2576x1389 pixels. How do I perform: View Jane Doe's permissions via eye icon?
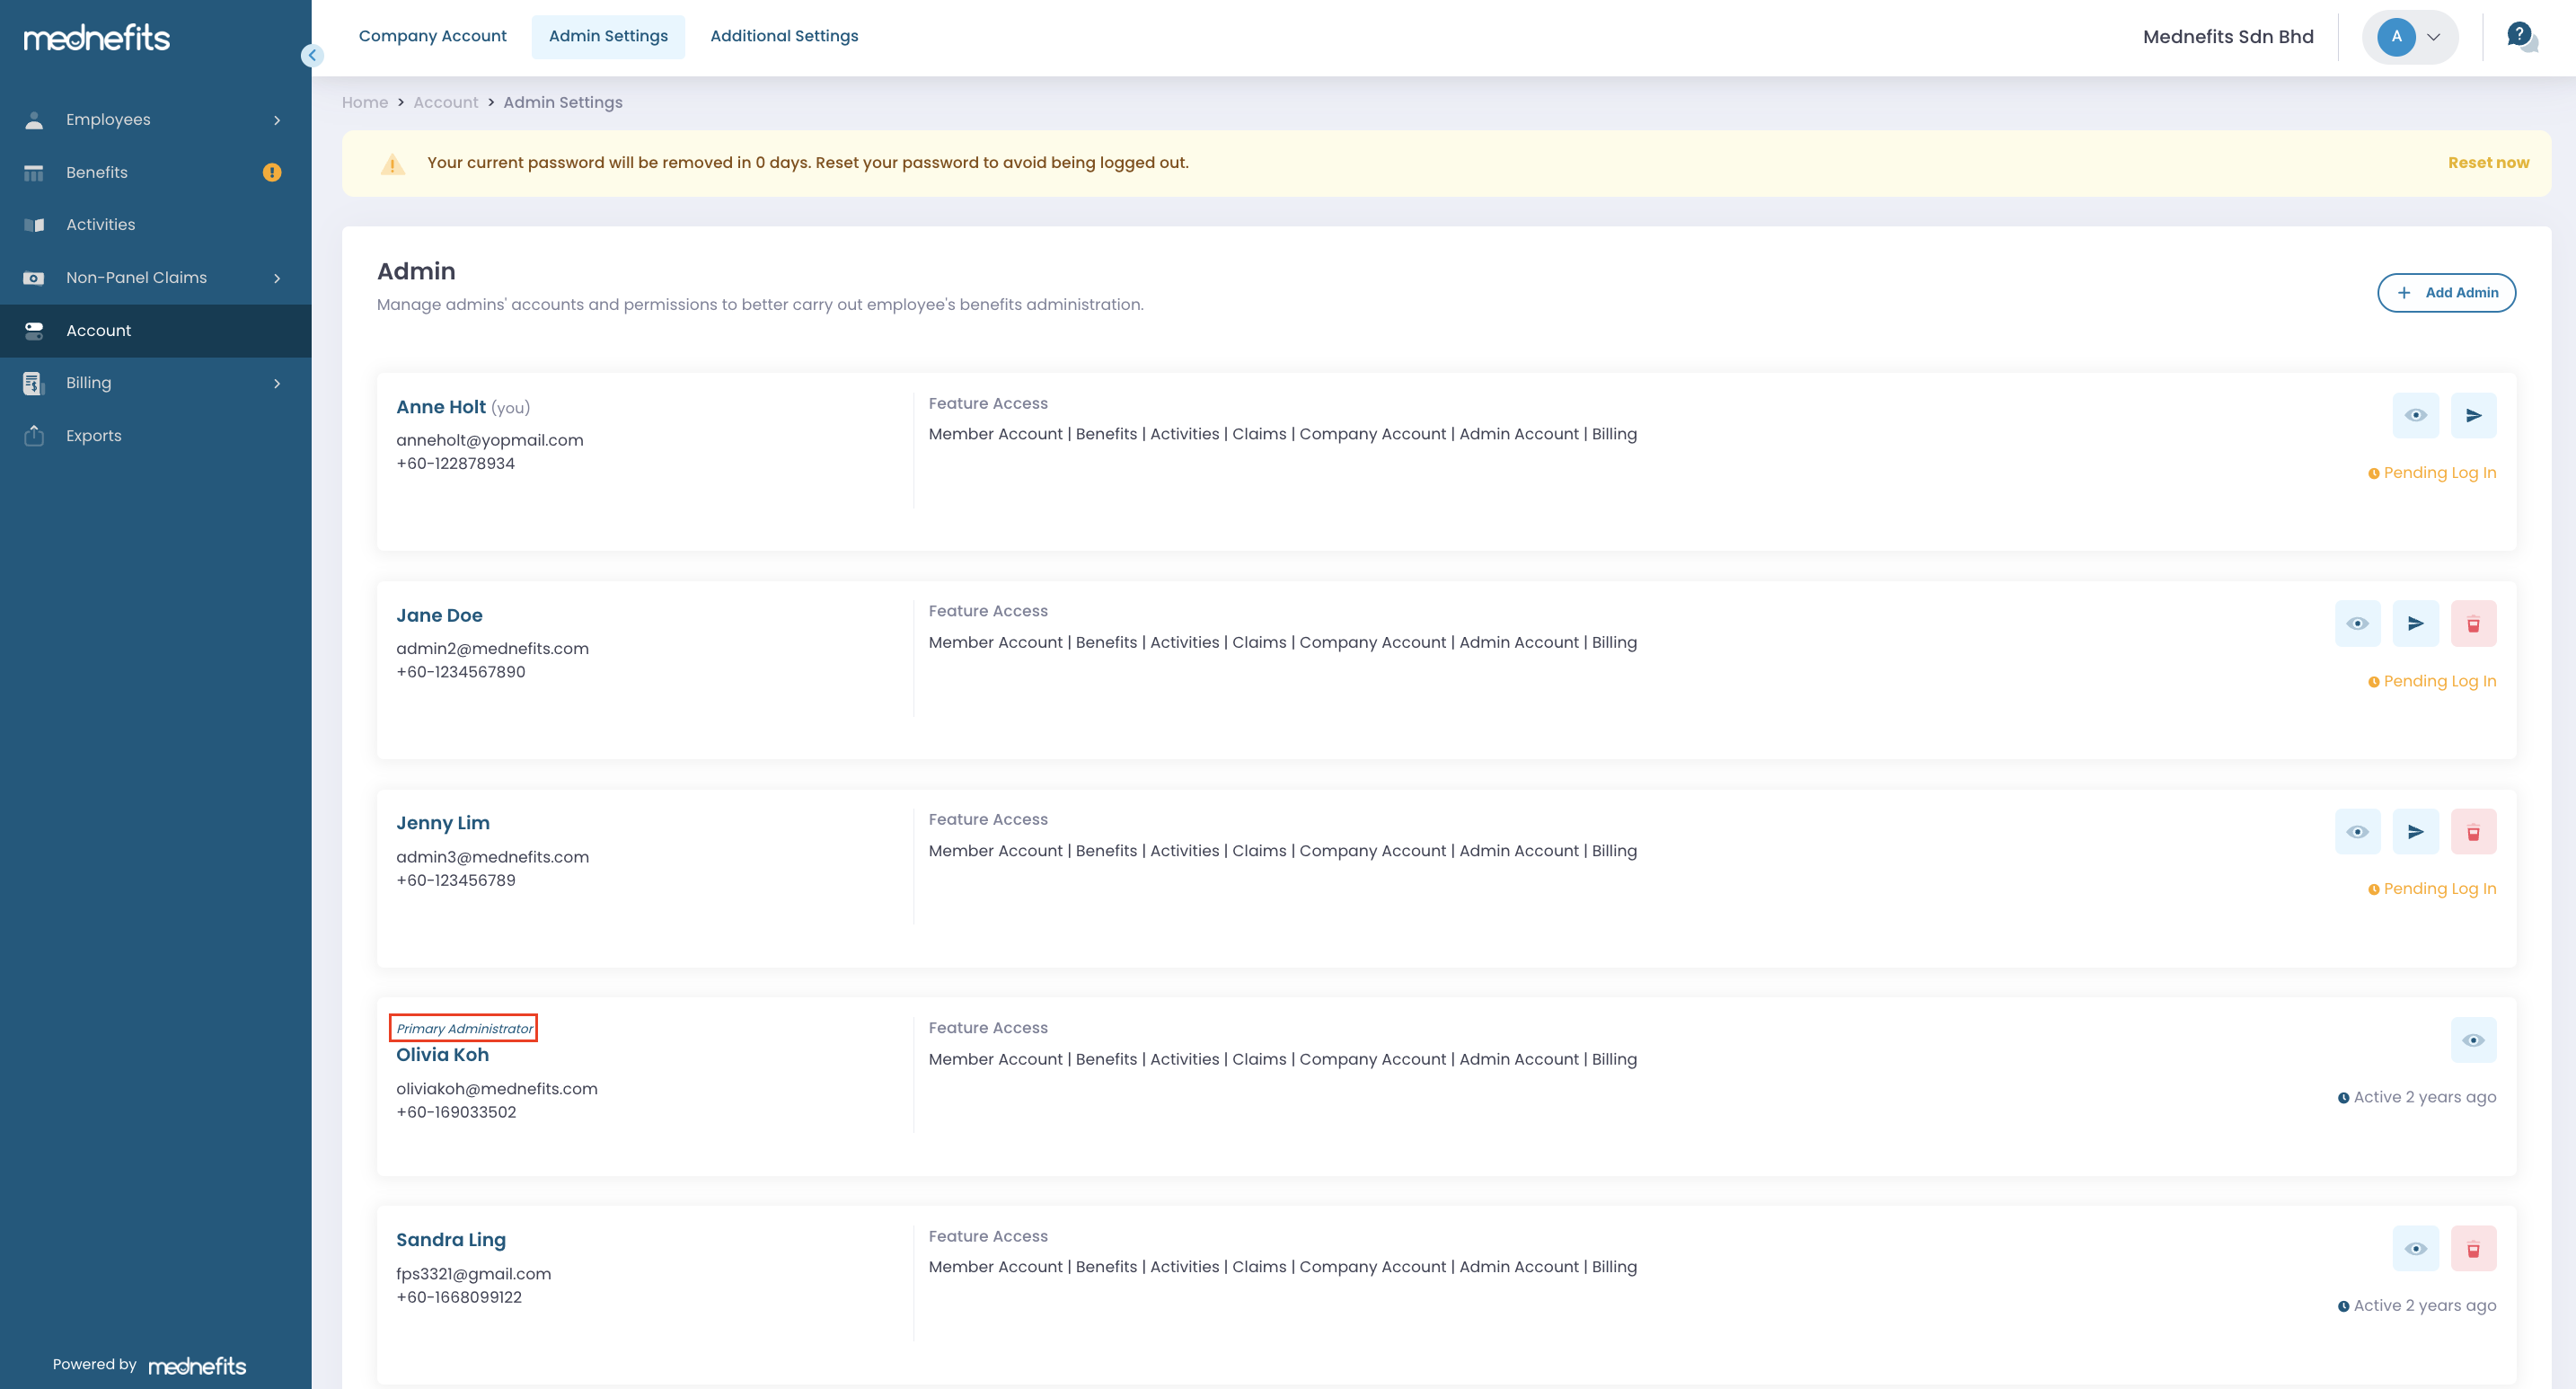pos(2357,624)
